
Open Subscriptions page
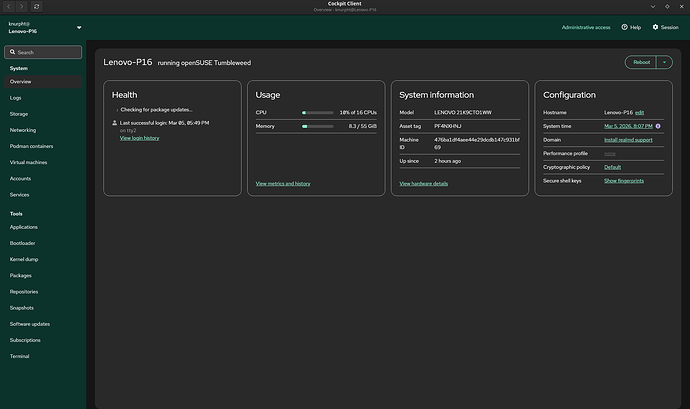click(43, 340)
